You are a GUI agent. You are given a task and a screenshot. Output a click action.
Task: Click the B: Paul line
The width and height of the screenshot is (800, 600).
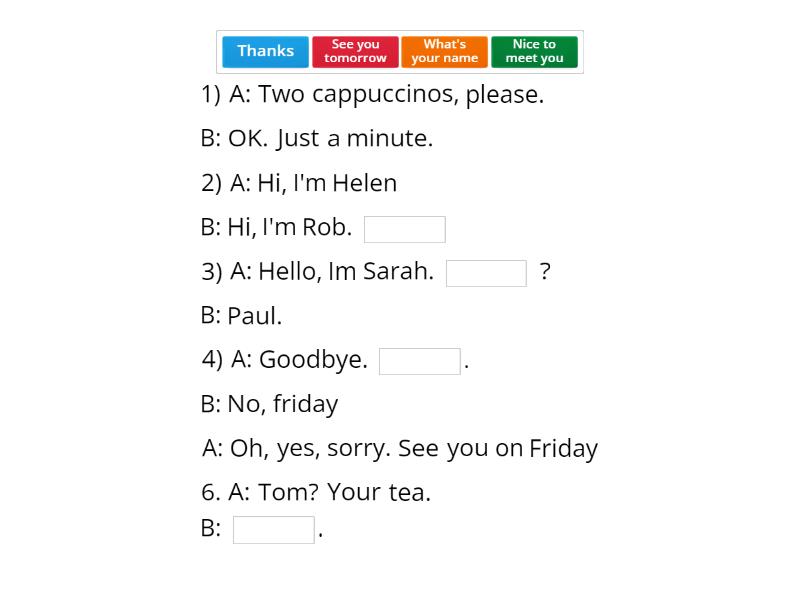[x=241, y=316]
